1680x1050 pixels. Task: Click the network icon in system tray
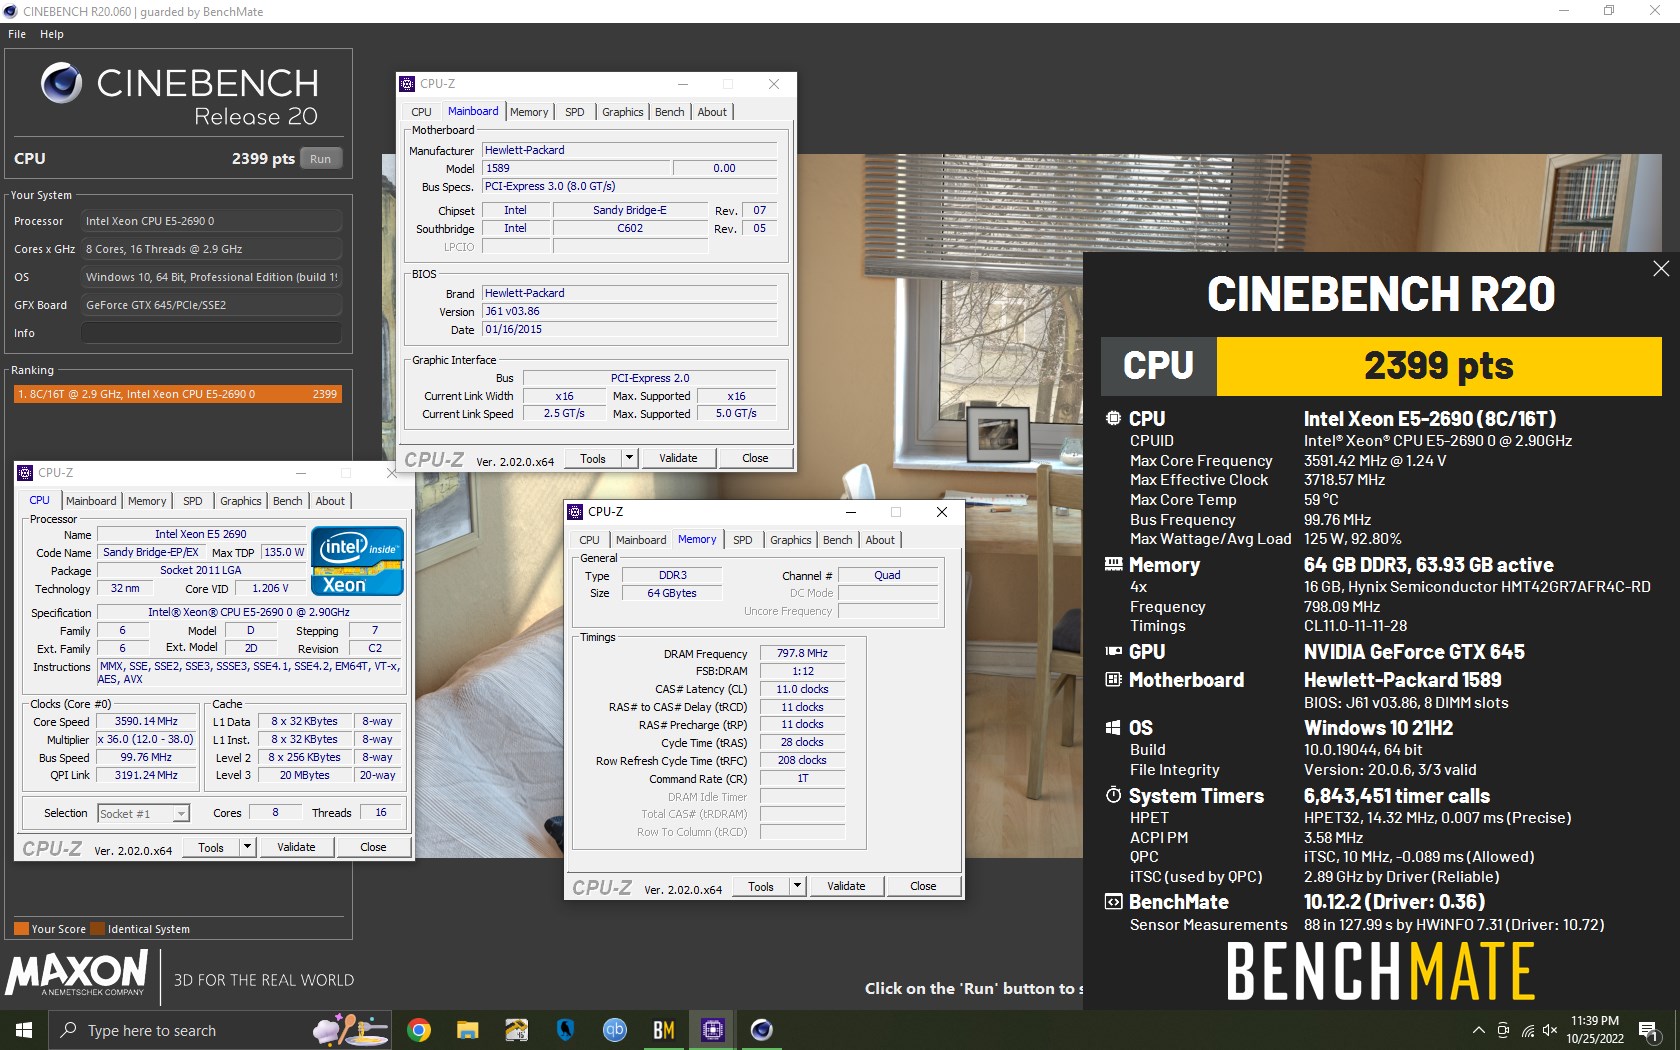1528,1030
